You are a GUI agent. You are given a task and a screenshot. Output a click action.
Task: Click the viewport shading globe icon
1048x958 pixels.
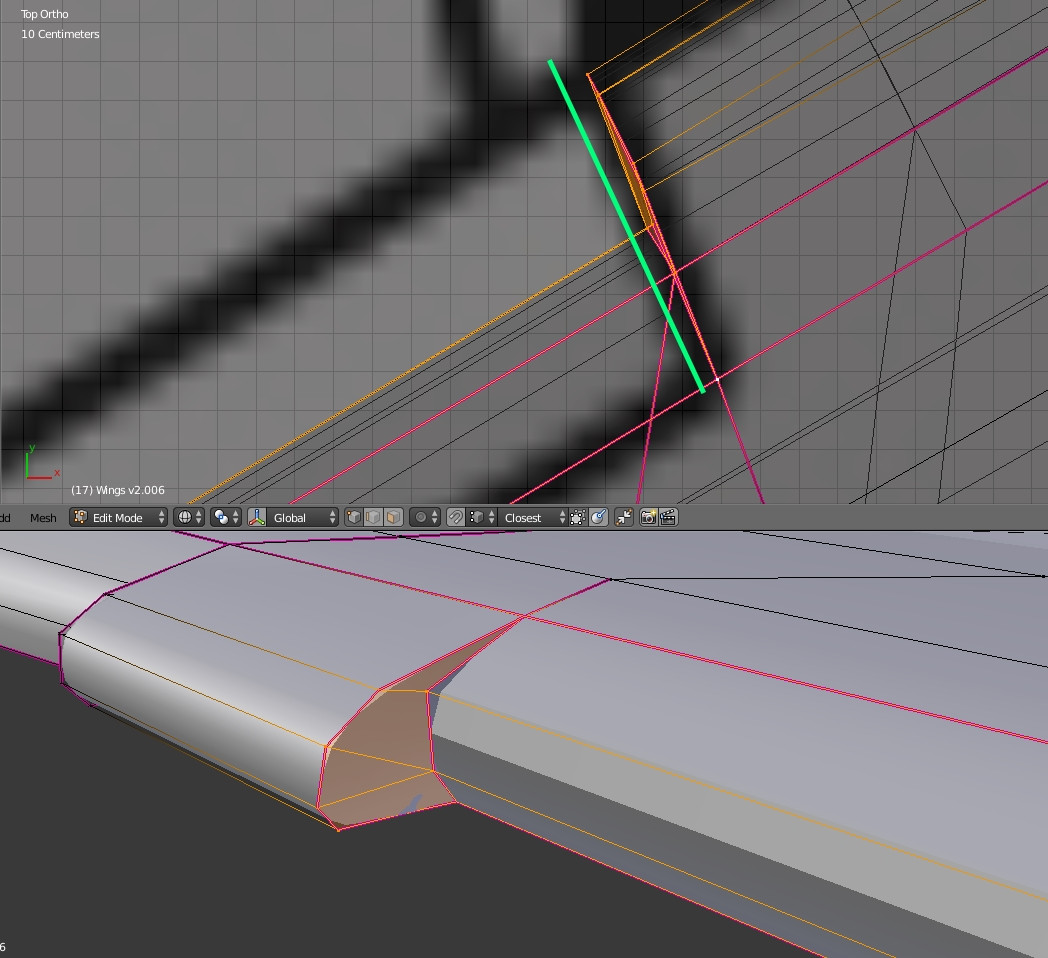184,517
